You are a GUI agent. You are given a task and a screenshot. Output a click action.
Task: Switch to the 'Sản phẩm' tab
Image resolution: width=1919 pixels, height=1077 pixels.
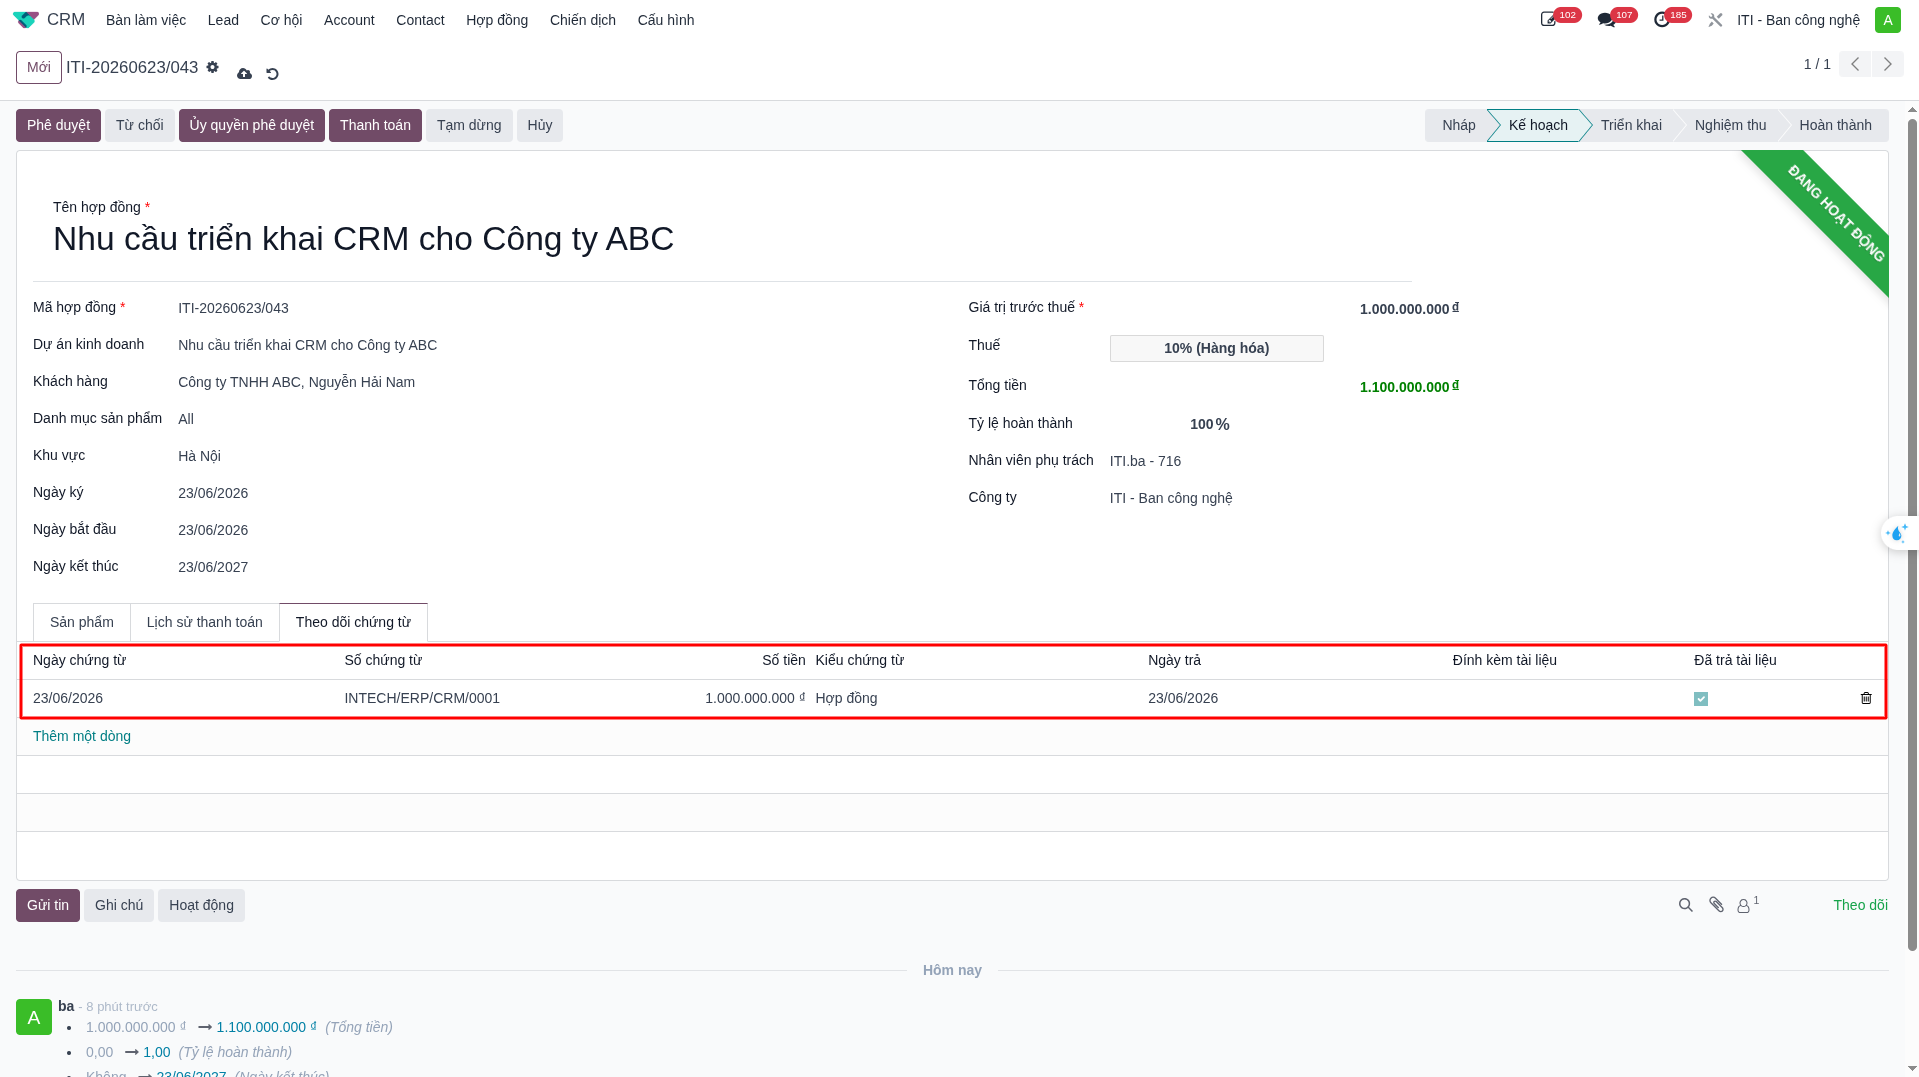click(82, 622)
